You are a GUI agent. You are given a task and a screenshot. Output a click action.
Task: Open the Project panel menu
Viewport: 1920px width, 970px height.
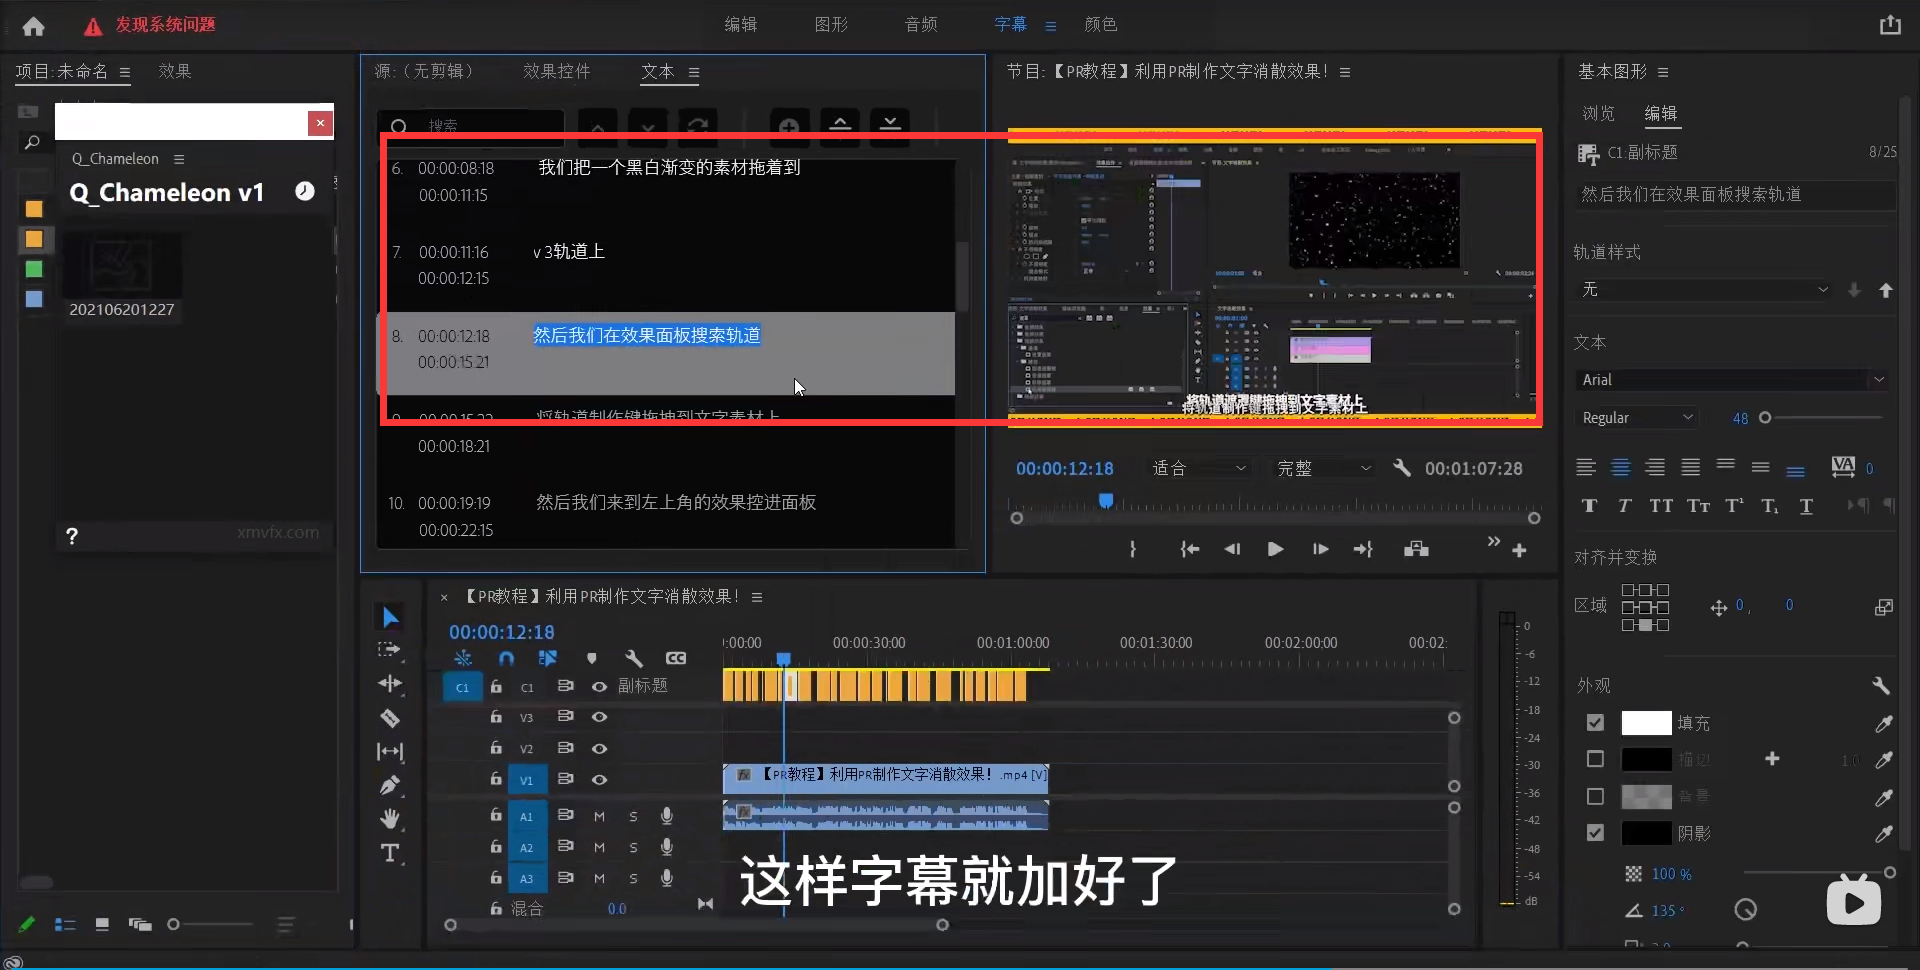(125, 72)
